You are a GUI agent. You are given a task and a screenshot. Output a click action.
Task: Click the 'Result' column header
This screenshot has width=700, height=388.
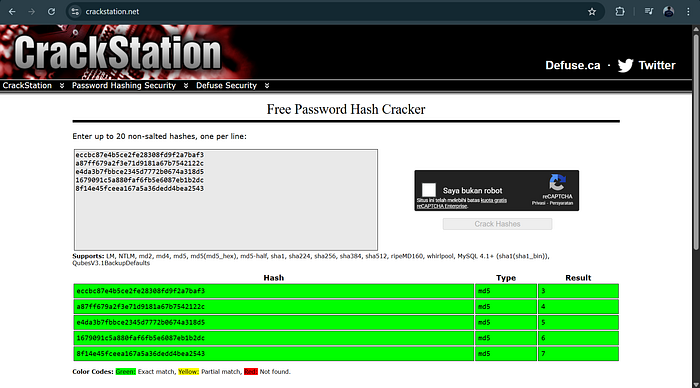coord(578,278)
